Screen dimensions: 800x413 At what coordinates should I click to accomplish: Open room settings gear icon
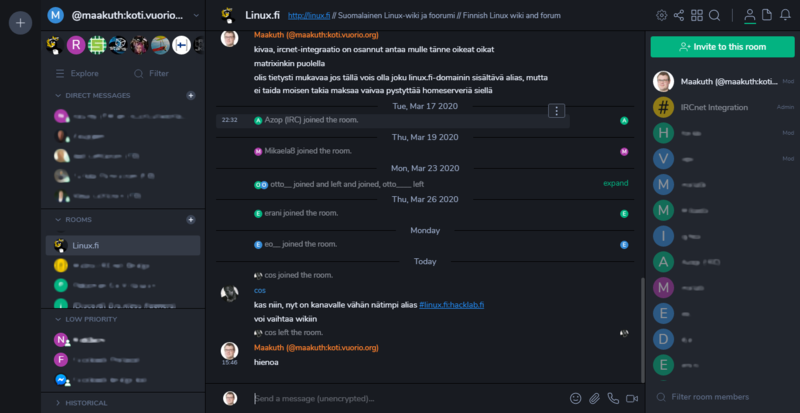661,15
